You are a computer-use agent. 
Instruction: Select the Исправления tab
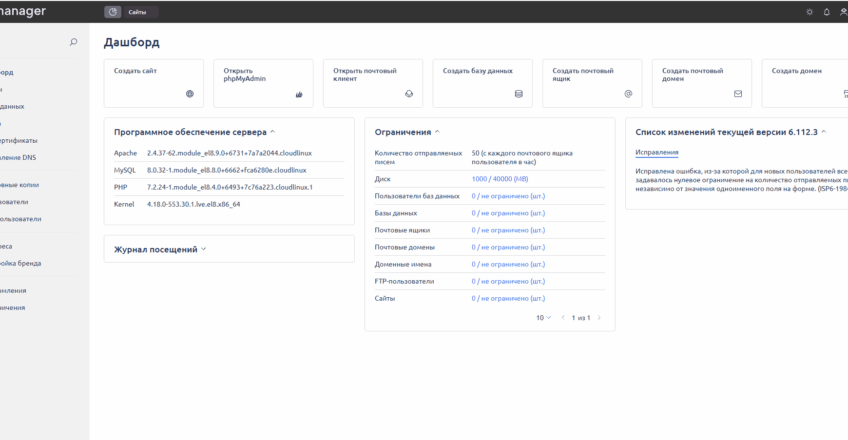657,152
